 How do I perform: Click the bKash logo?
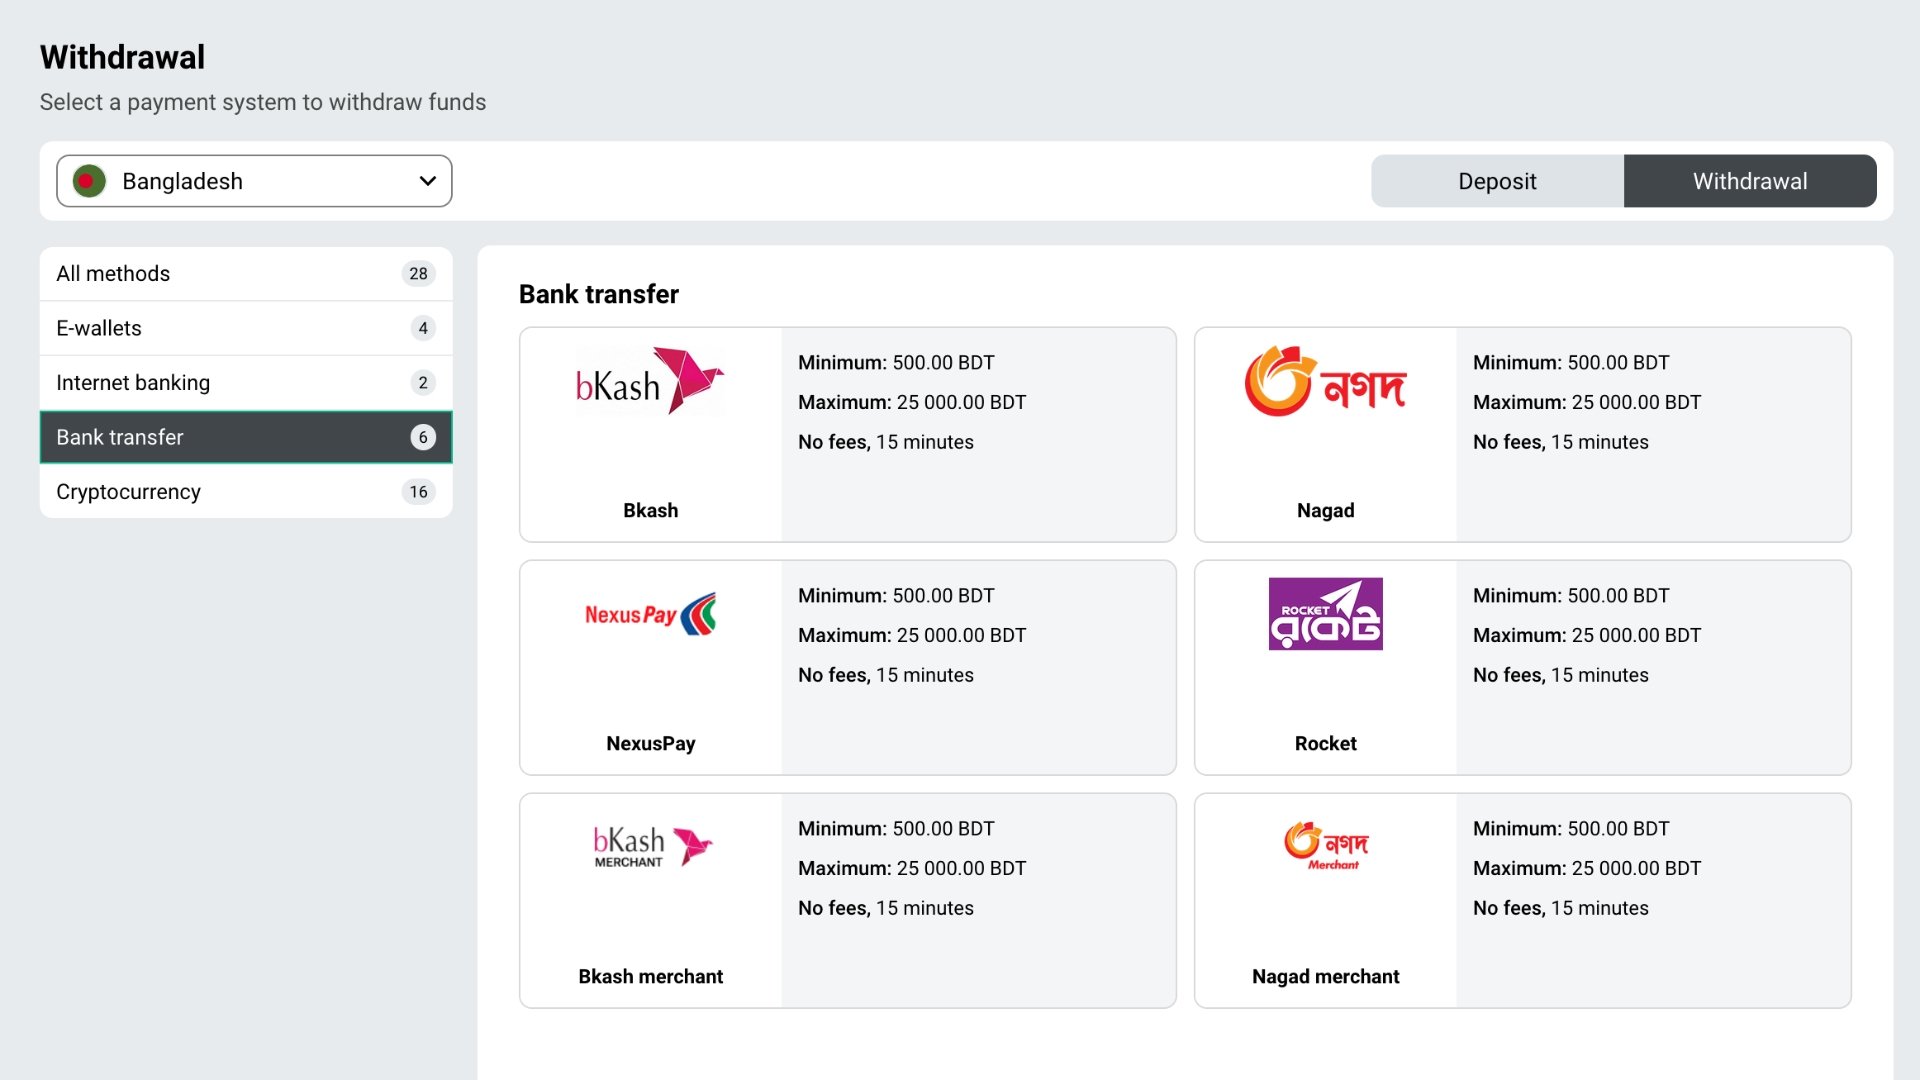click(650, 381)
